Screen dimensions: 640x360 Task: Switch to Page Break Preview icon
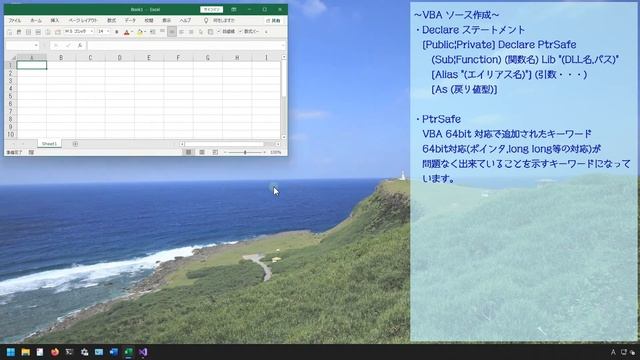coord(215,152)
